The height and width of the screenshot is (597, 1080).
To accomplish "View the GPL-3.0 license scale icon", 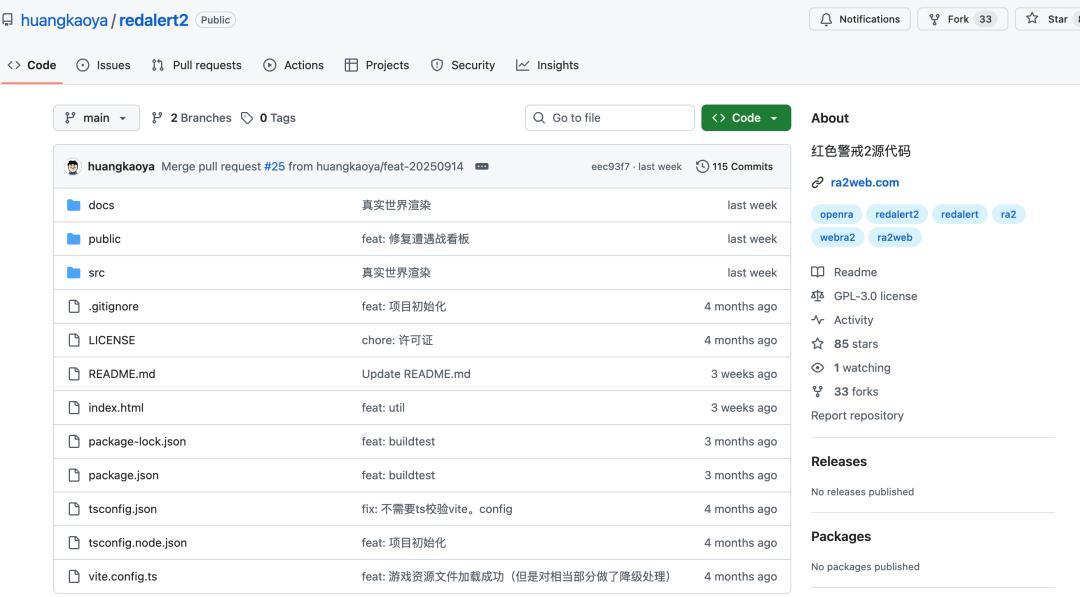I will click(818, 296).
